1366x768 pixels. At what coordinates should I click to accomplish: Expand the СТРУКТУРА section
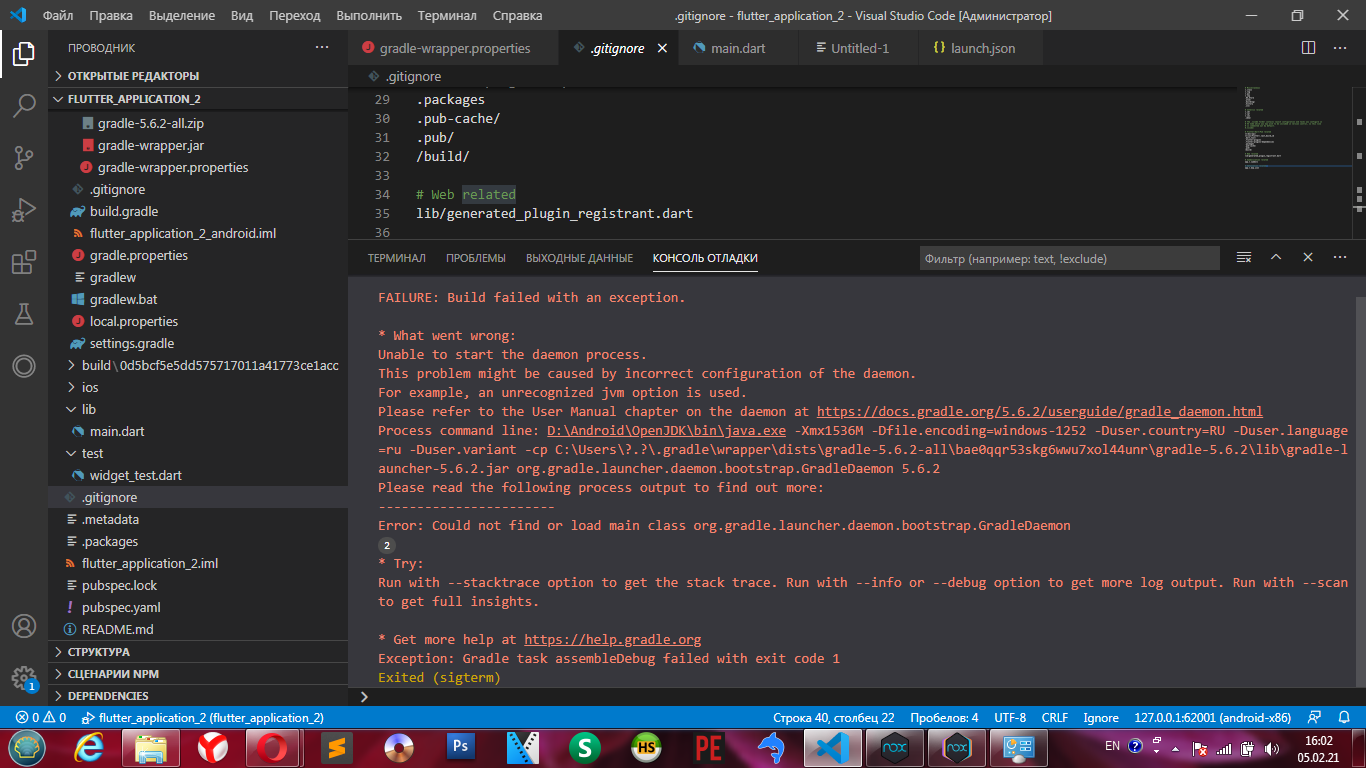198,652
